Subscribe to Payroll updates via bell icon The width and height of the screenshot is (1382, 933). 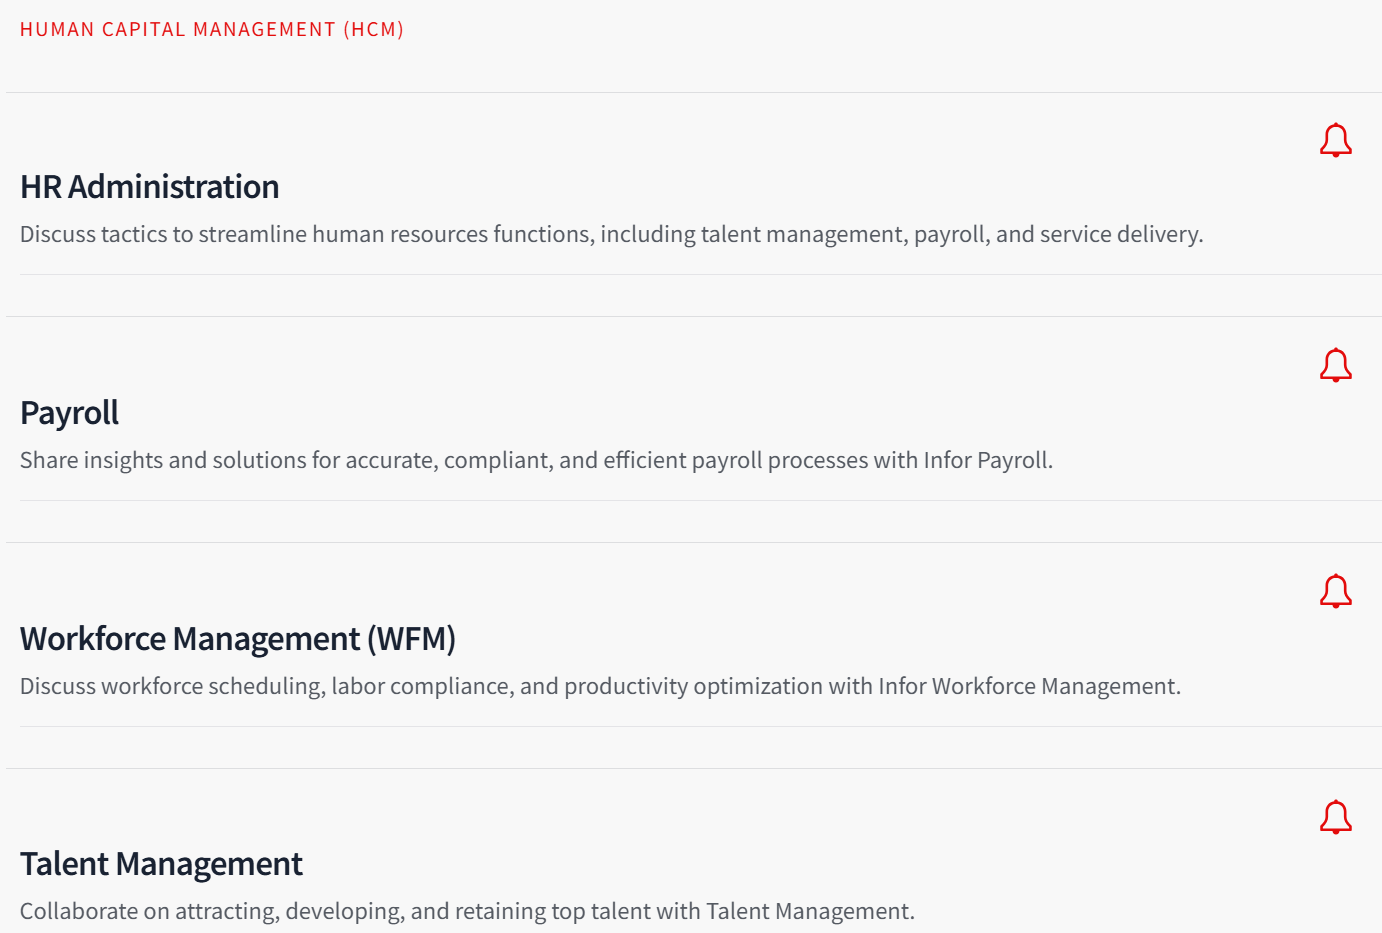[x=1335, y=366]
